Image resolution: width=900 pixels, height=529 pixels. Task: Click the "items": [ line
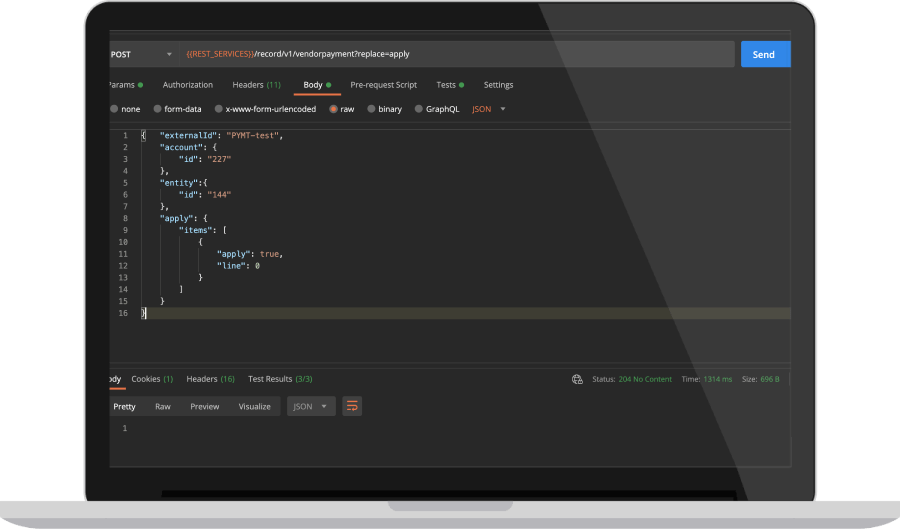pos(203,231)
